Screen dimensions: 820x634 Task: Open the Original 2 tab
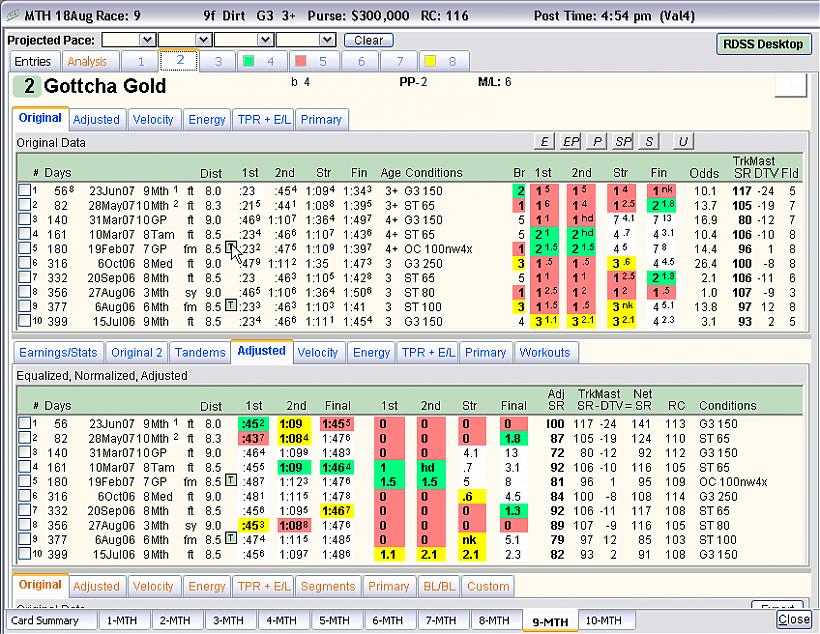136,353
